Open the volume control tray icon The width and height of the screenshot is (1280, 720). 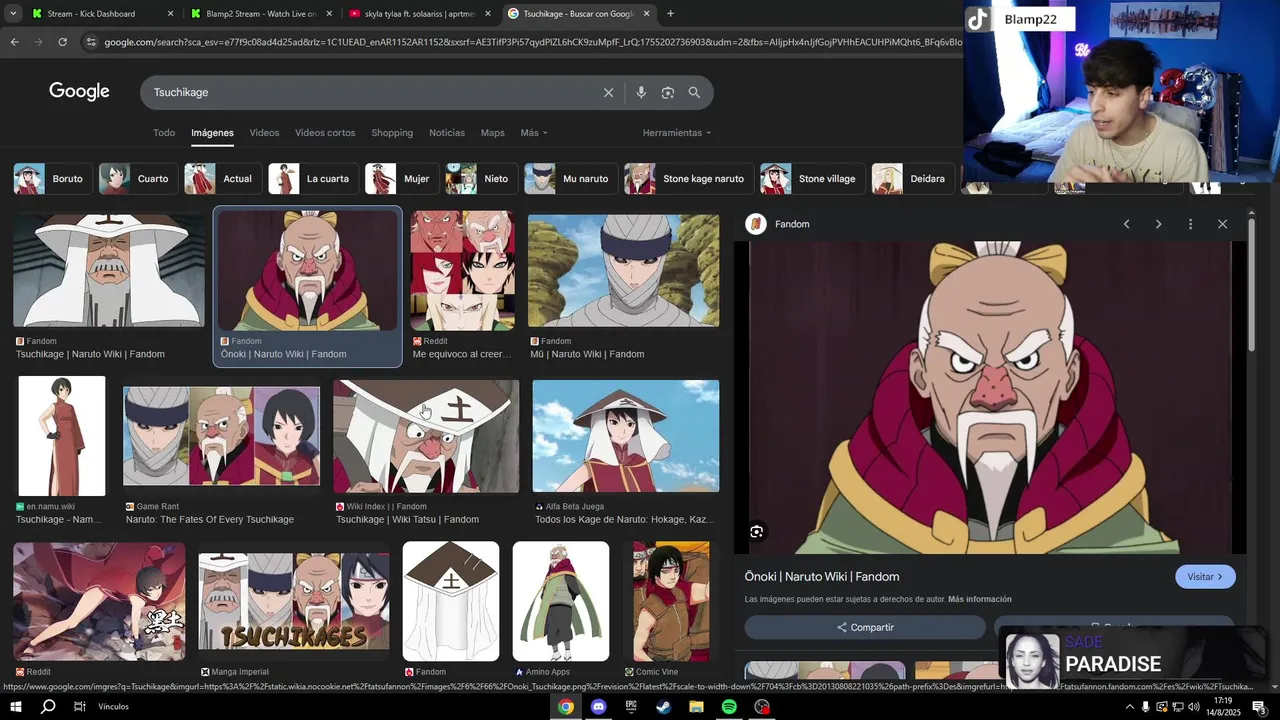tap(1194, 707)
